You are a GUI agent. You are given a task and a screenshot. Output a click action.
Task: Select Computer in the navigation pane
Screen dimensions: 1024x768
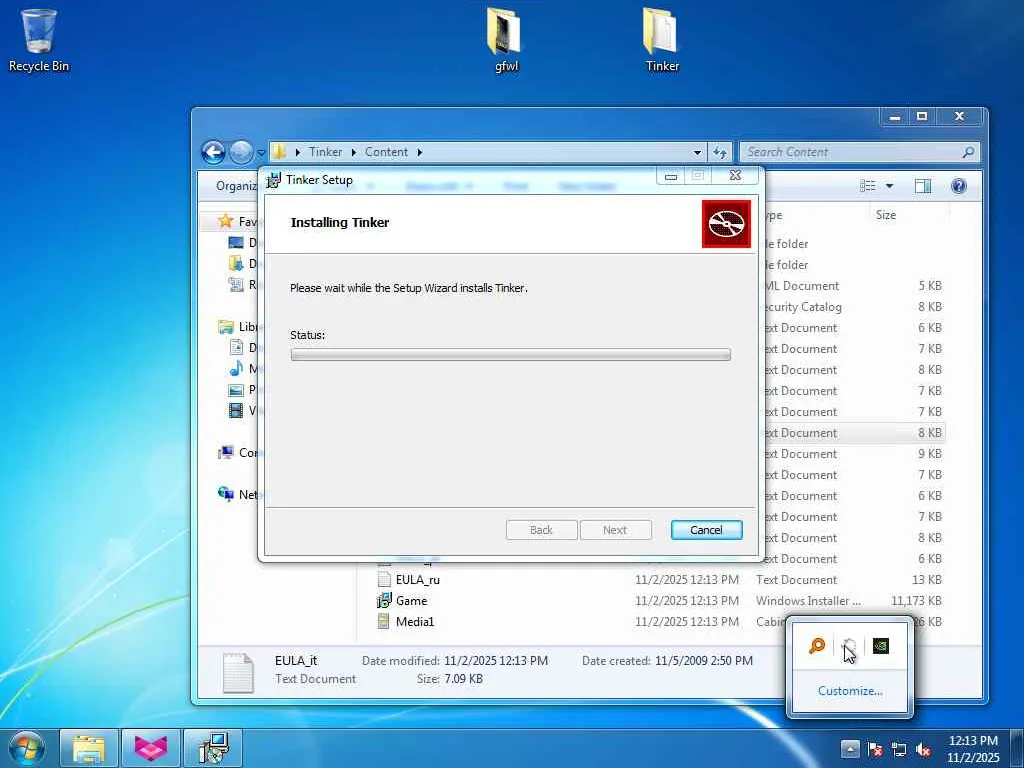[x=238, y=453]
